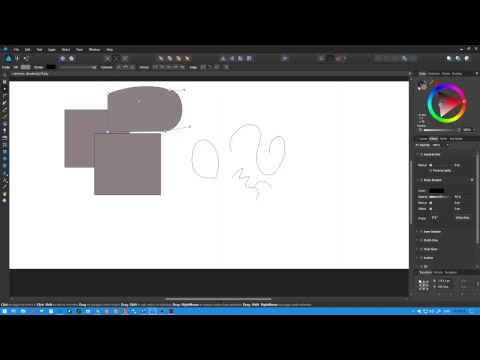480x360 pixels.
Task: Click the Offset Tool button
Action: pyautogui.click(x=462, y=218)
